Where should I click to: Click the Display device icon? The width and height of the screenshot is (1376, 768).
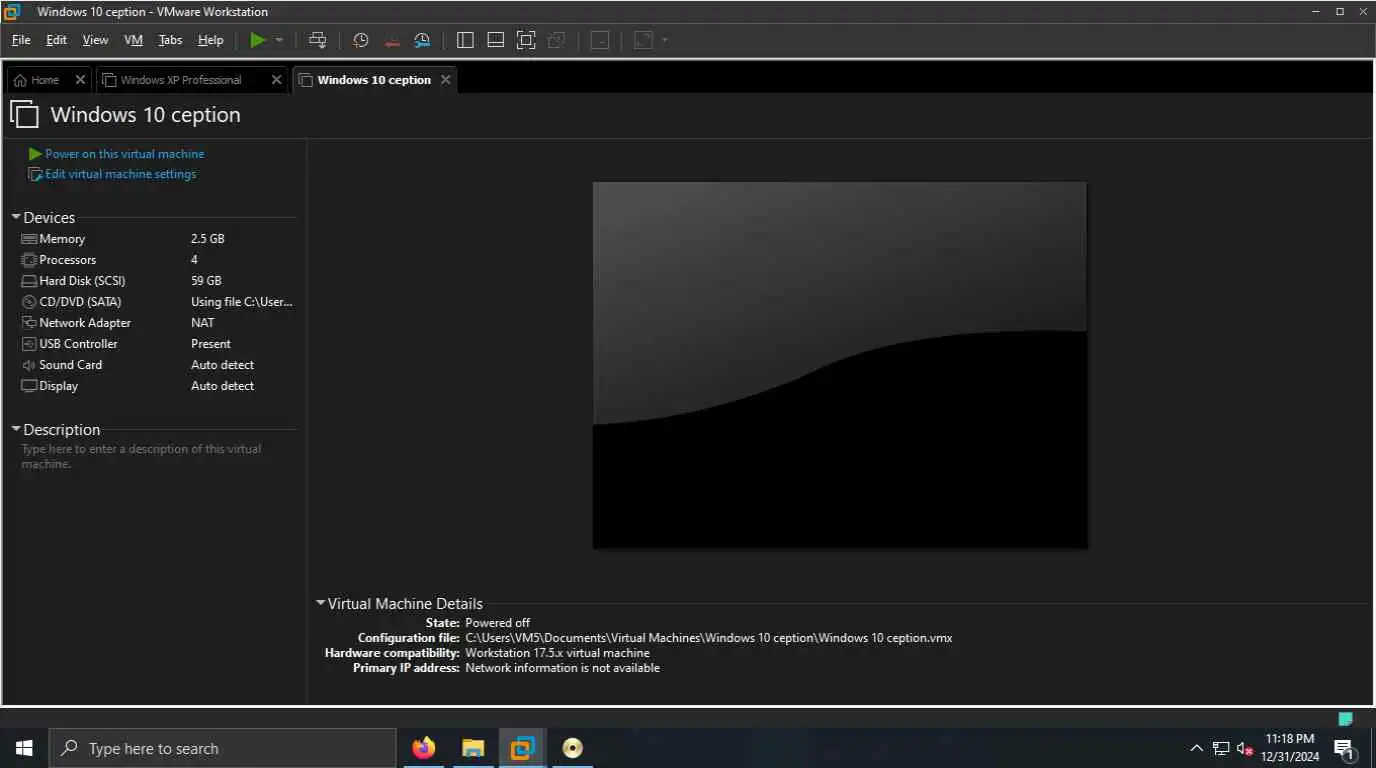29,386
